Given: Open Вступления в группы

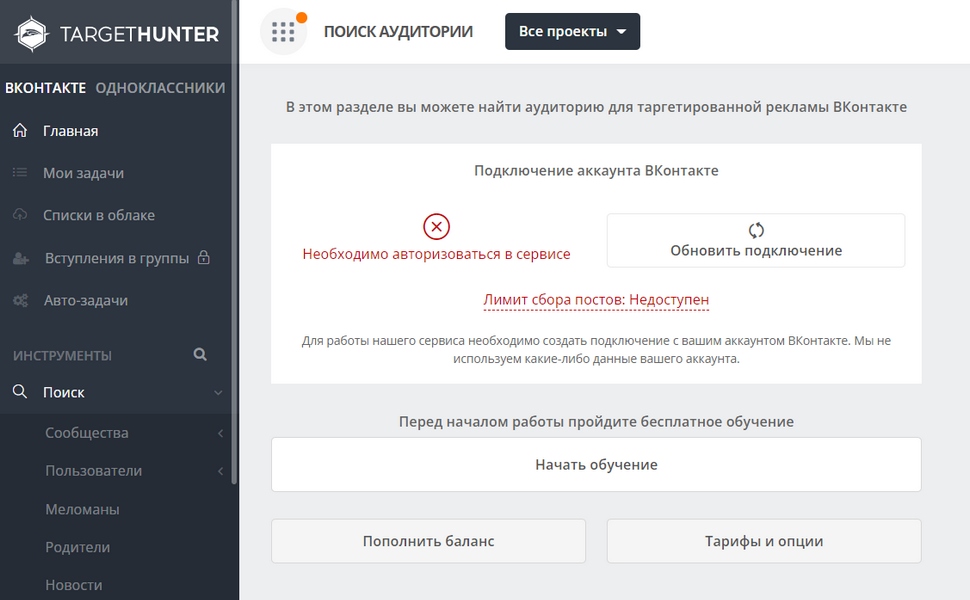Looking at the screenshot, I should click(x=116, y=258).
